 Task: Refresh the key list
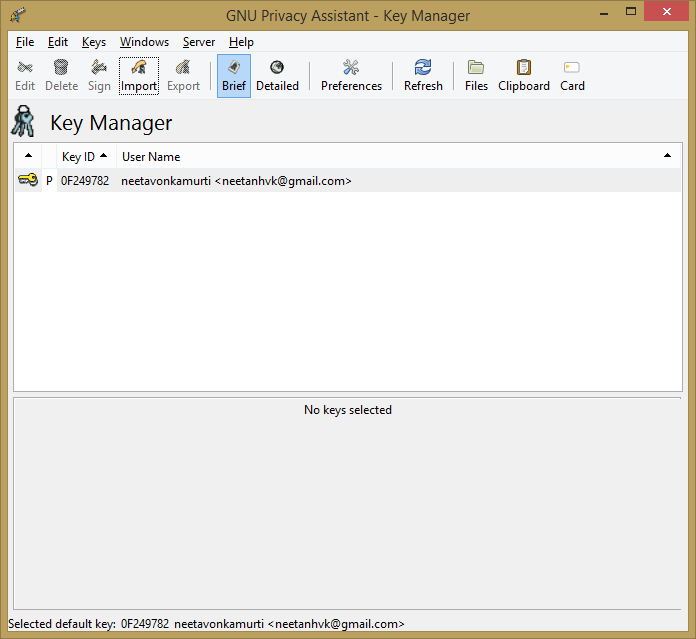tap(423, 69)
